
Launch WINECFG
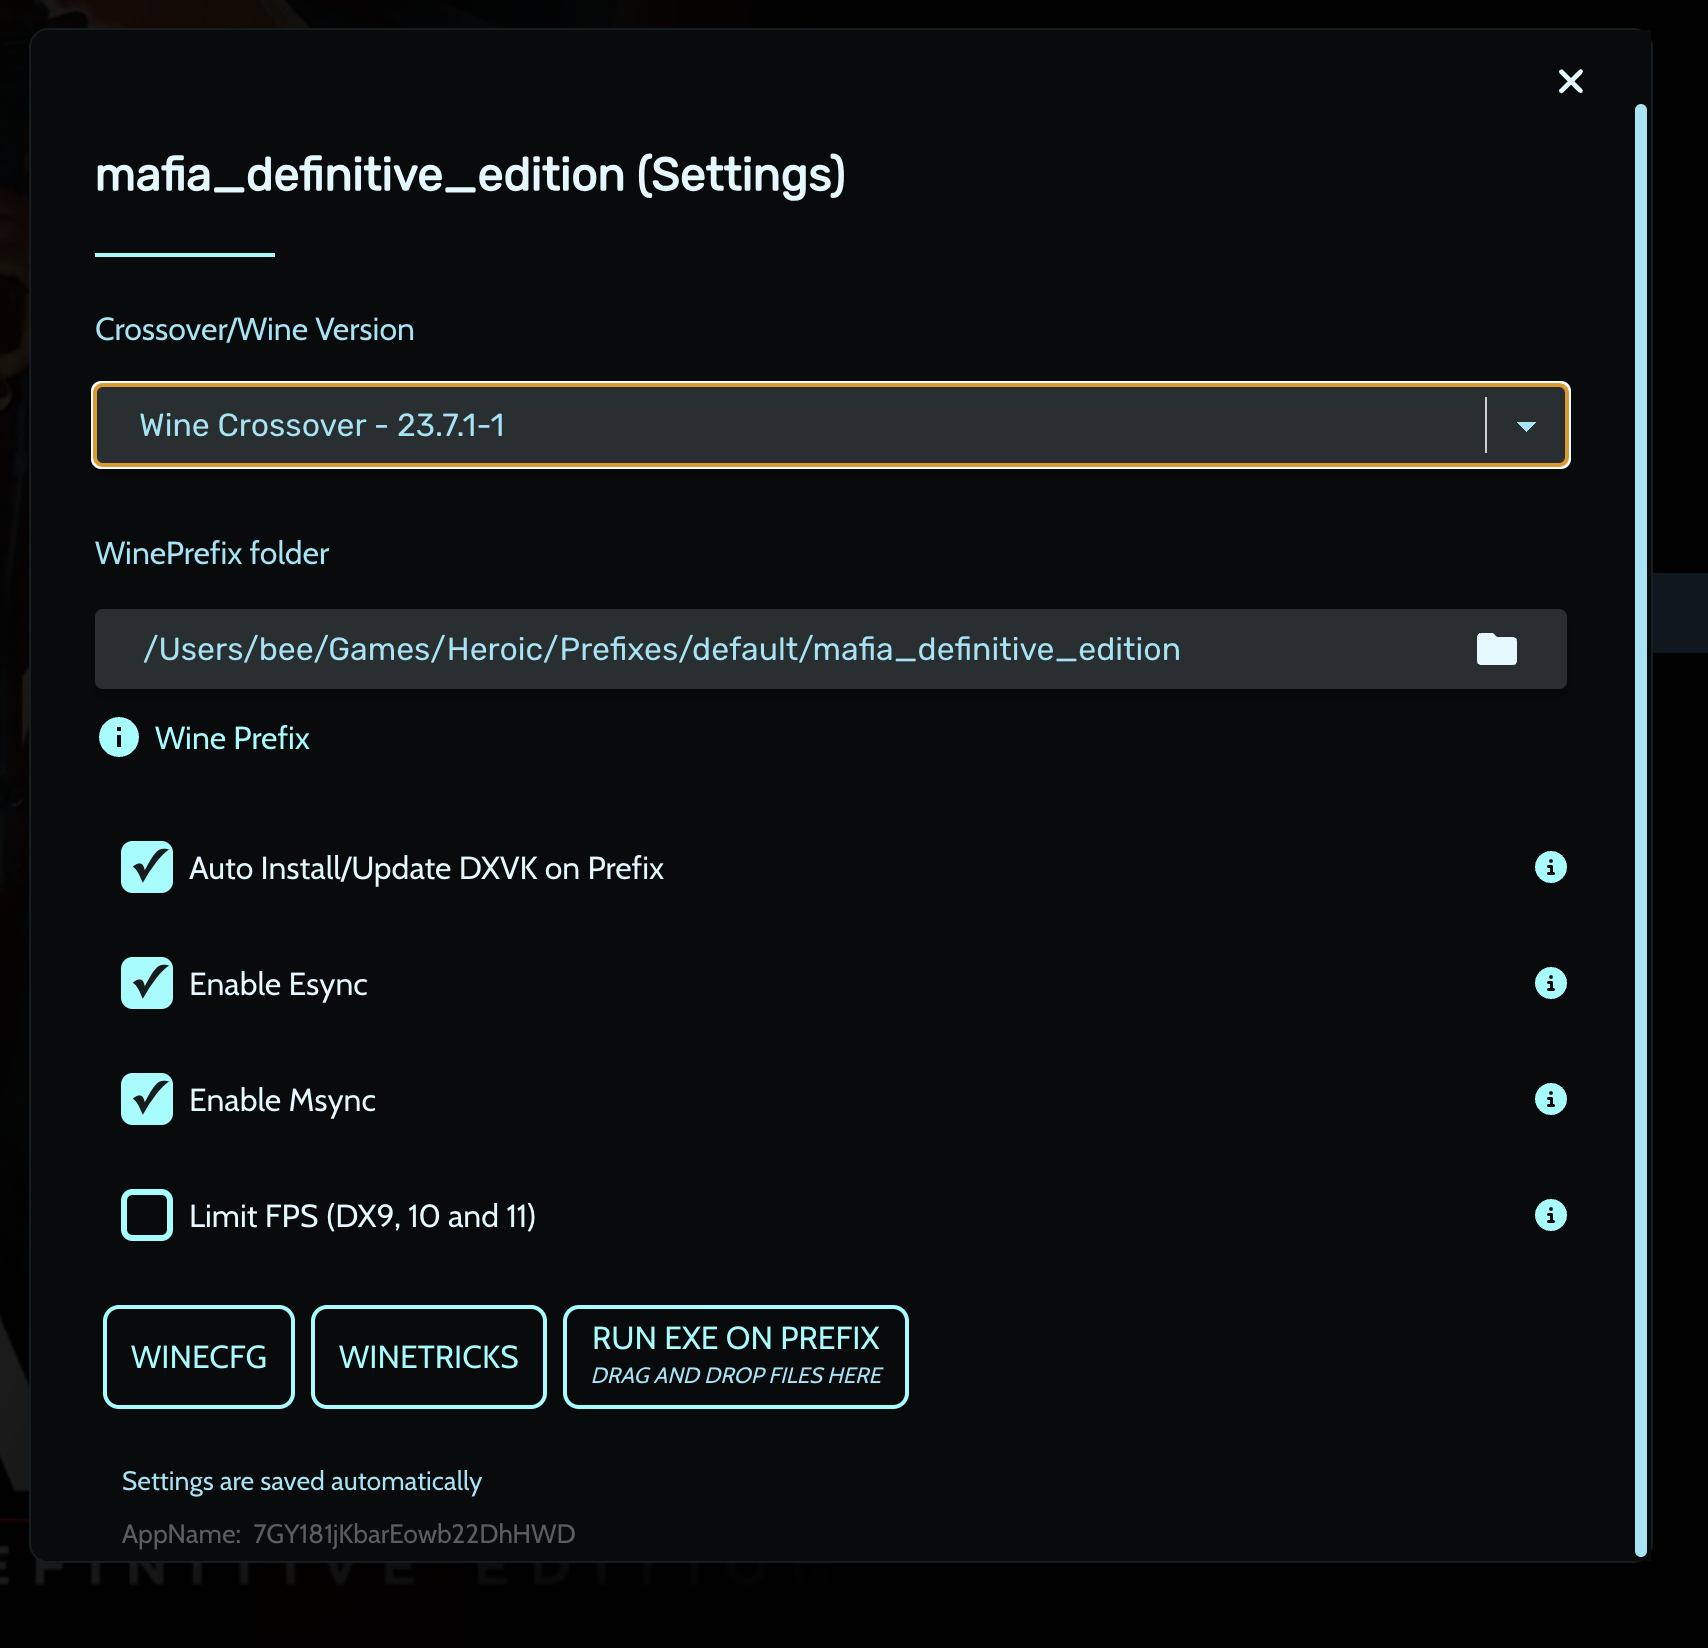(x=199, y=1357)
